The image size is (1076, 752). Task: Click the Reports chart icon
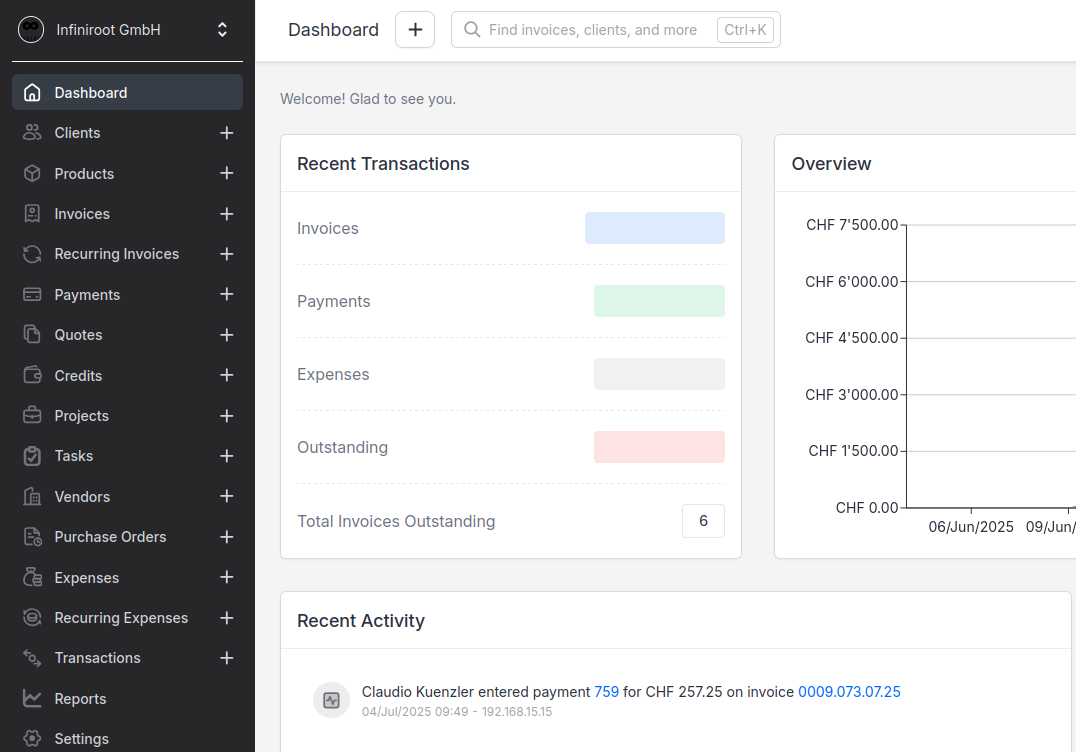point(32,698)
